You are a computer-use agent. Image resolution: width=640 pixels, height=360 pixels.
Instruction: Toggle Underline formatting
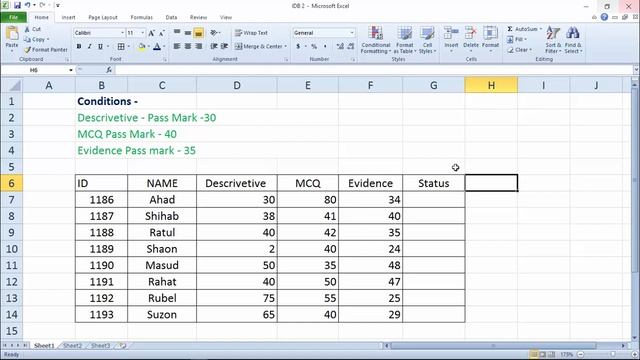coord(100,47)
